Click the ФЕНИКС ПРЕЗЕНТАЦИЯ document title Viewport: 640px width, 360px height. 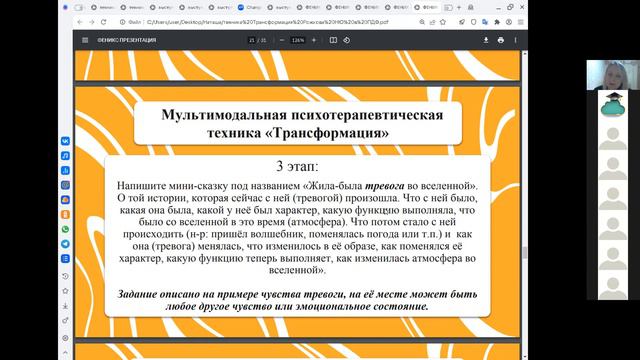(x=127, y=40)
